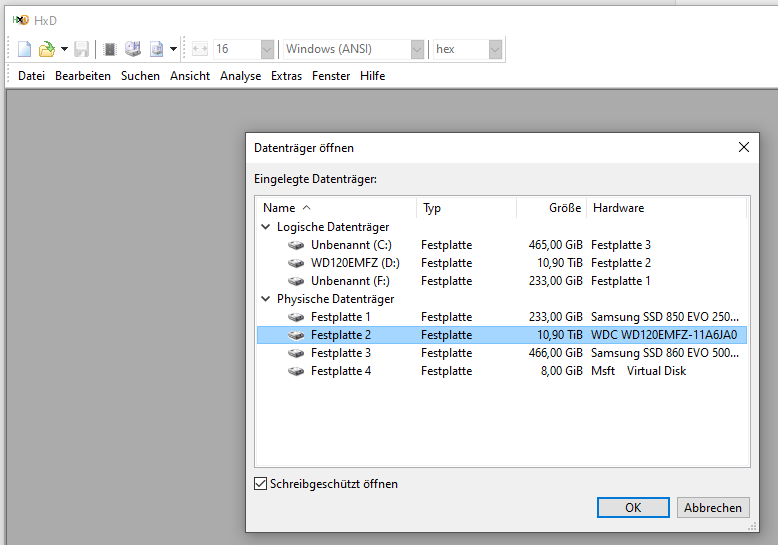
Task: Open the bytes per row dropdown showing 16
Action: [267, 49]
